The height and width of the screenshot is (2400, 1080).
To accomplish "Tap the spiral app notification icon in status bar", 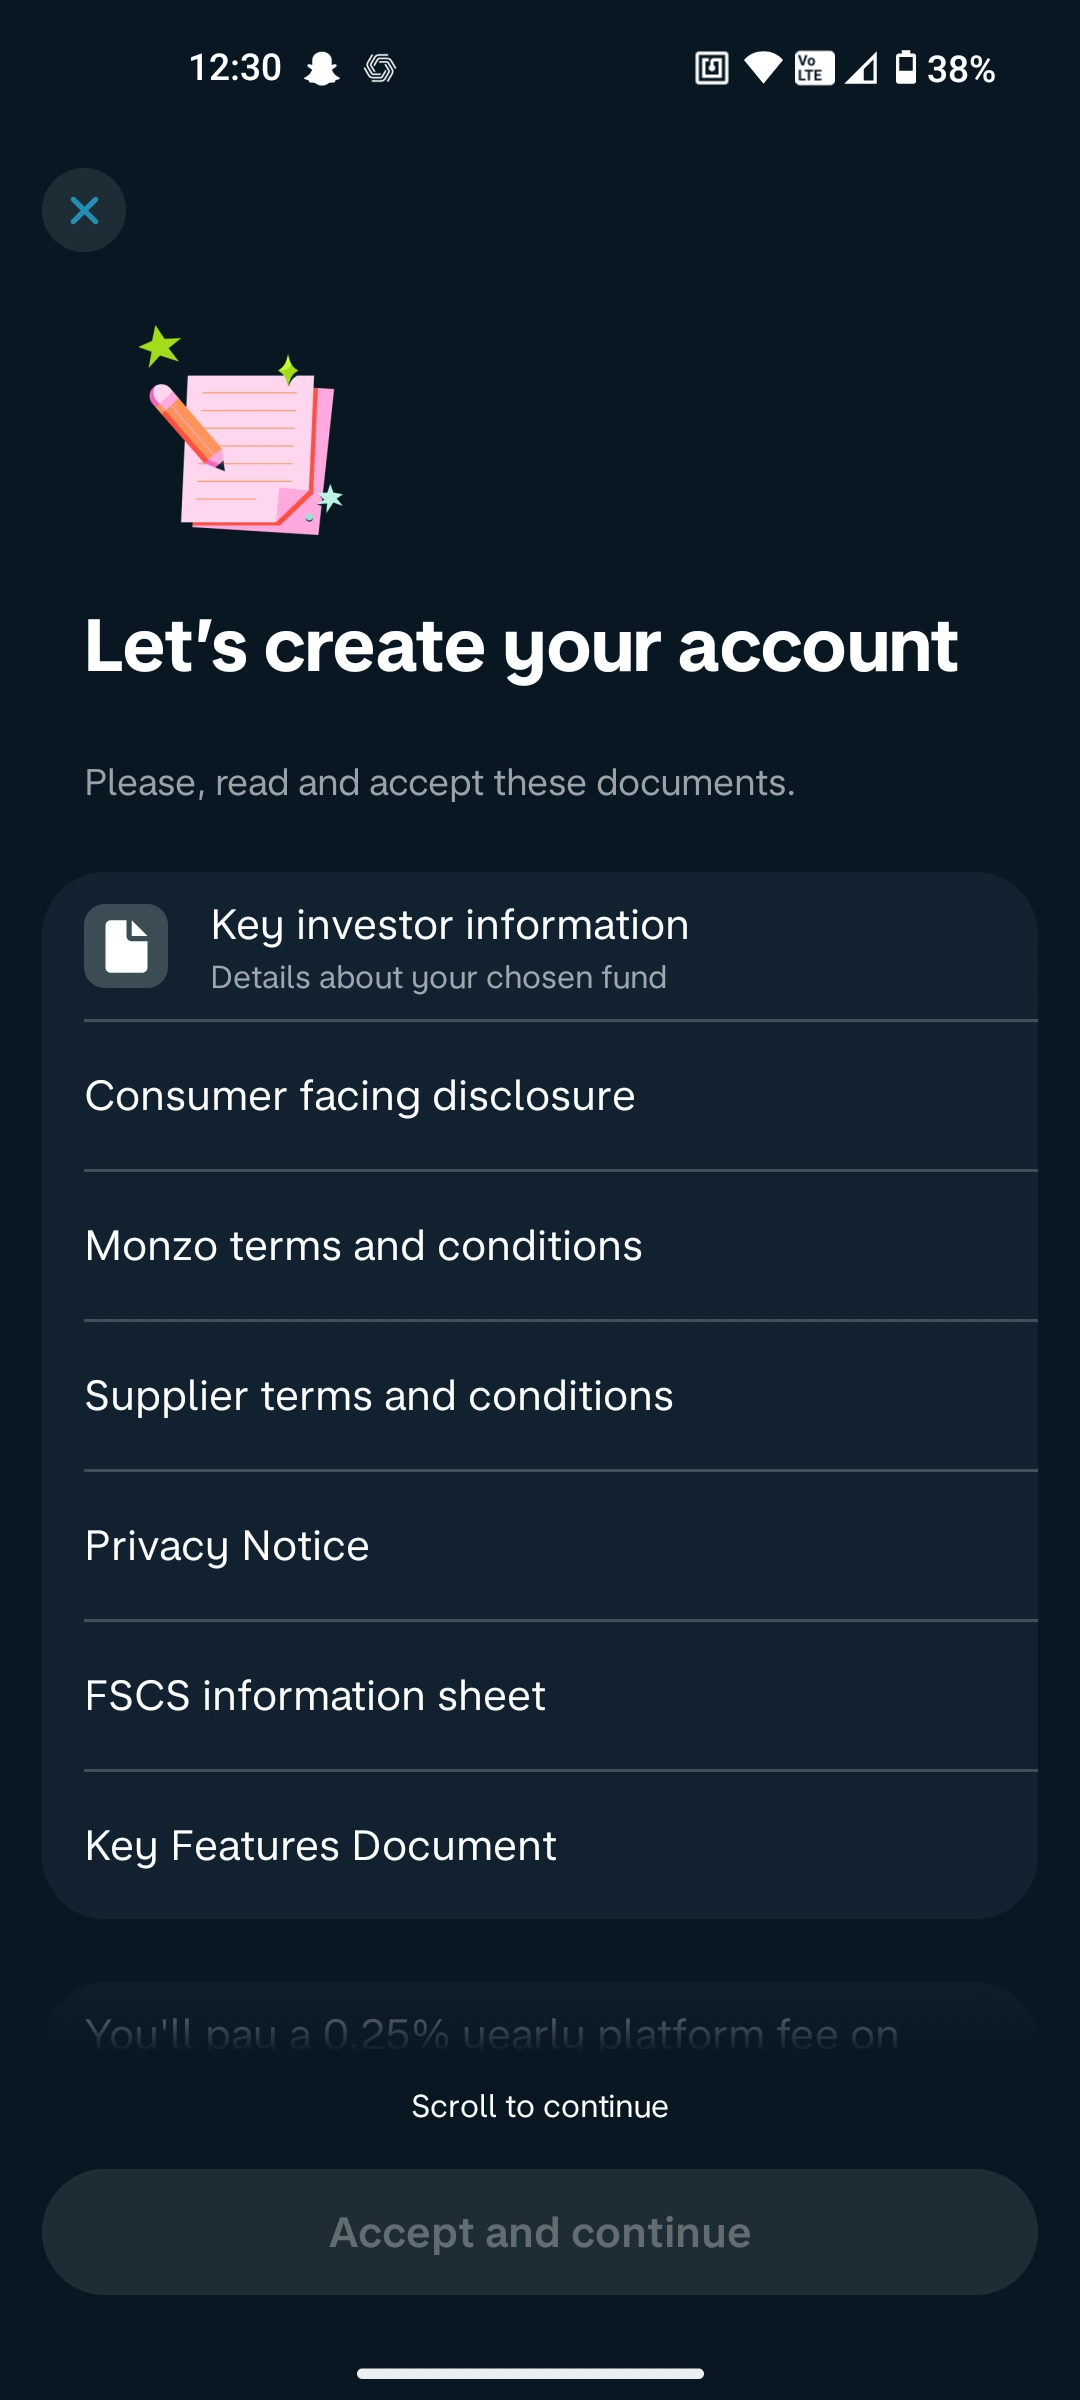I will click(x=383, y=68).
